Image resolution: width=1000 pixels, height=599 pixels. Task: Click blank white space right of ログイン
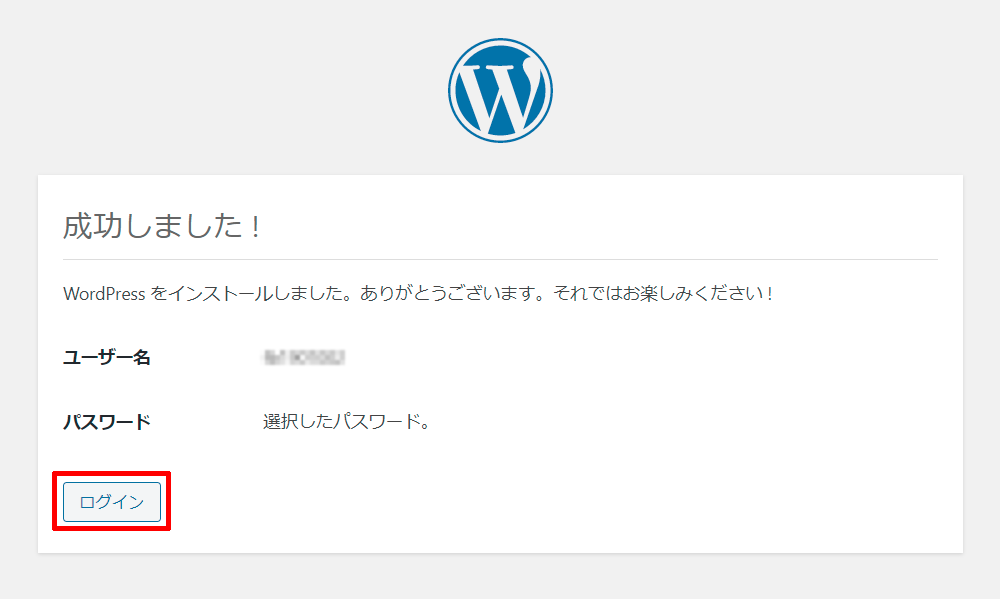pyautogui.click(x=500, y=502)
